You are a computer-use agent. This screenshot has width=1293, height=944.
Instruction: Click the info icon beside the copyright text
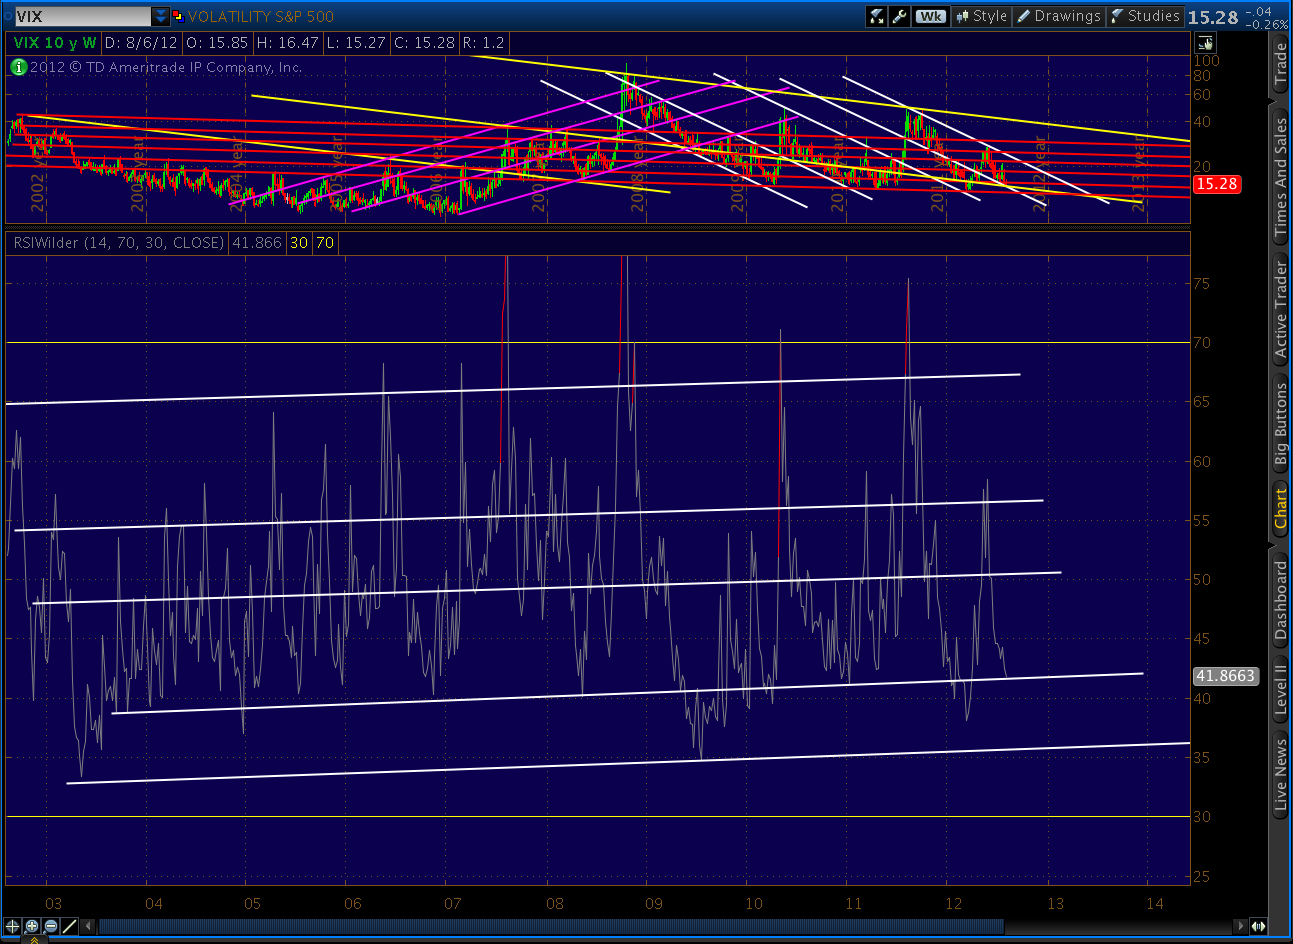(18, 67)
